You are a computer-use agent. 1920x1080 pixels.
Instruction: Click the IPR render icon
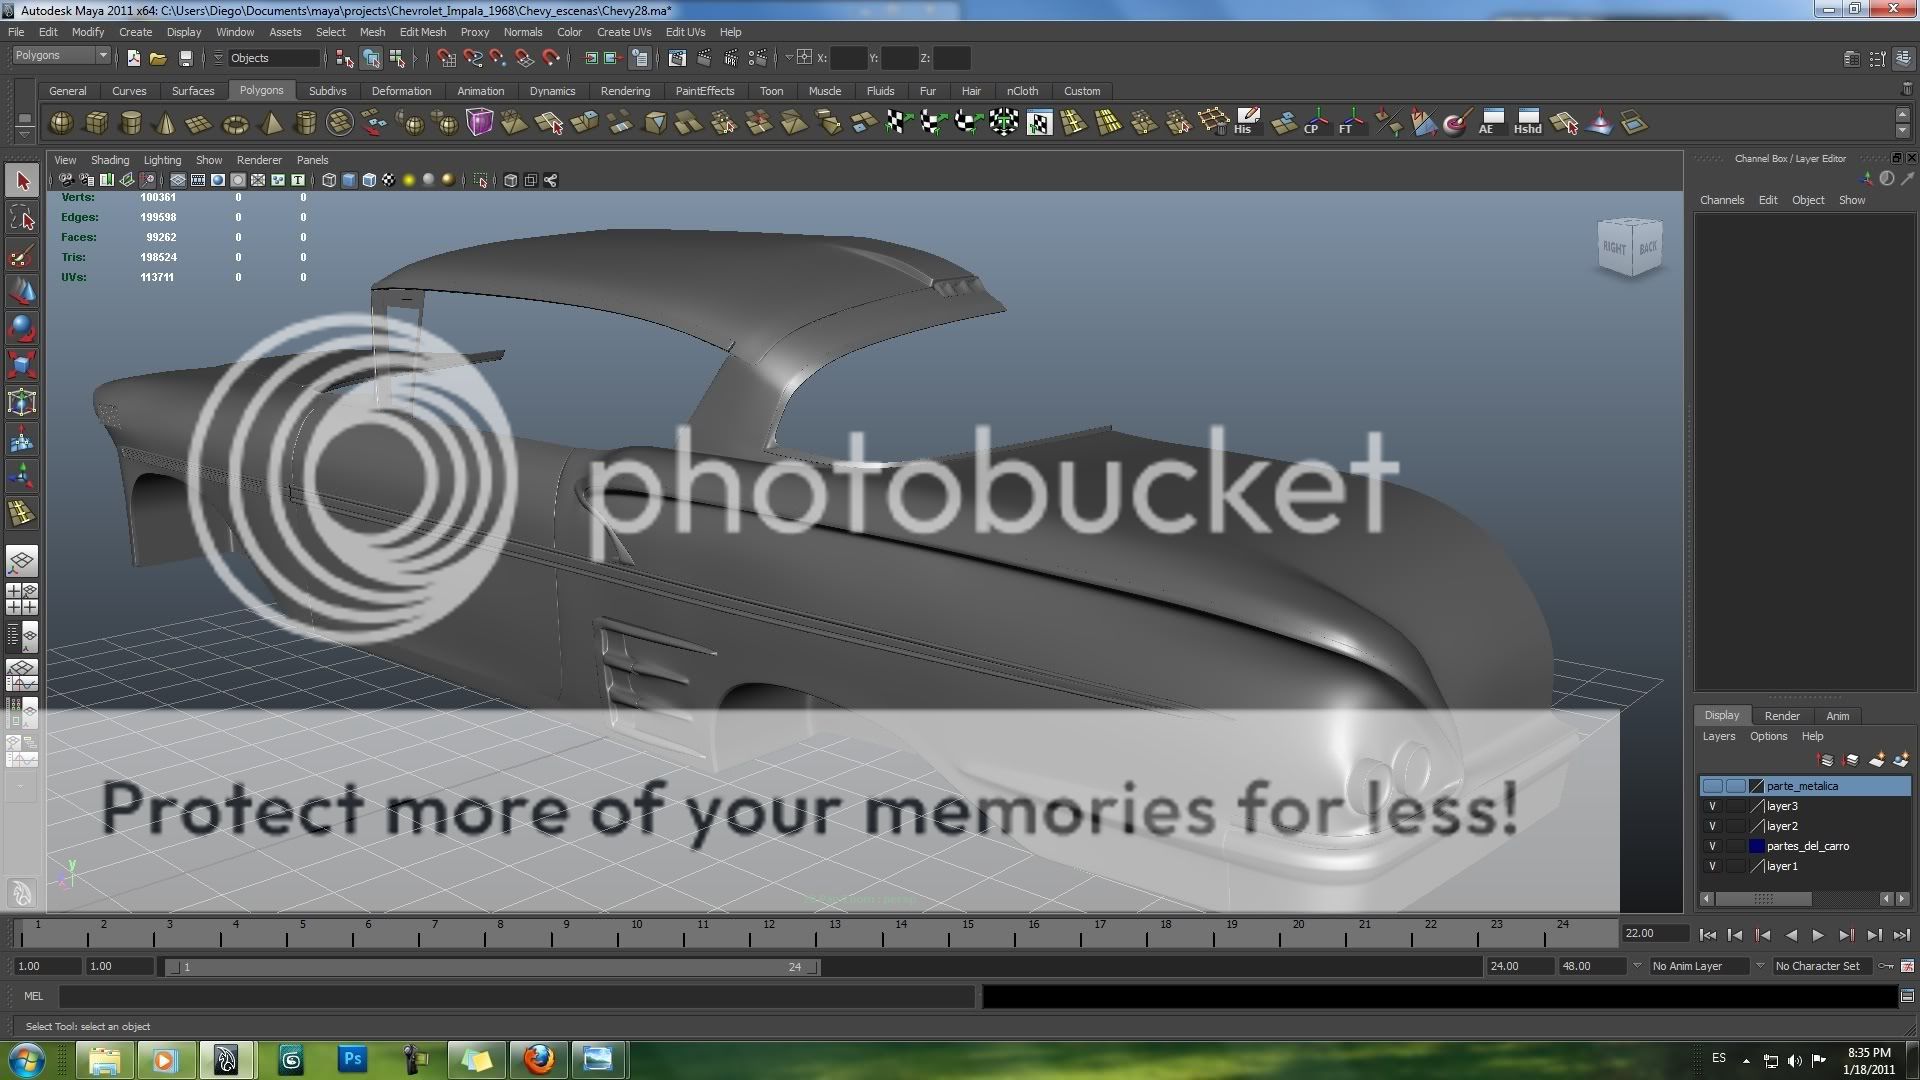coord(731,58)
